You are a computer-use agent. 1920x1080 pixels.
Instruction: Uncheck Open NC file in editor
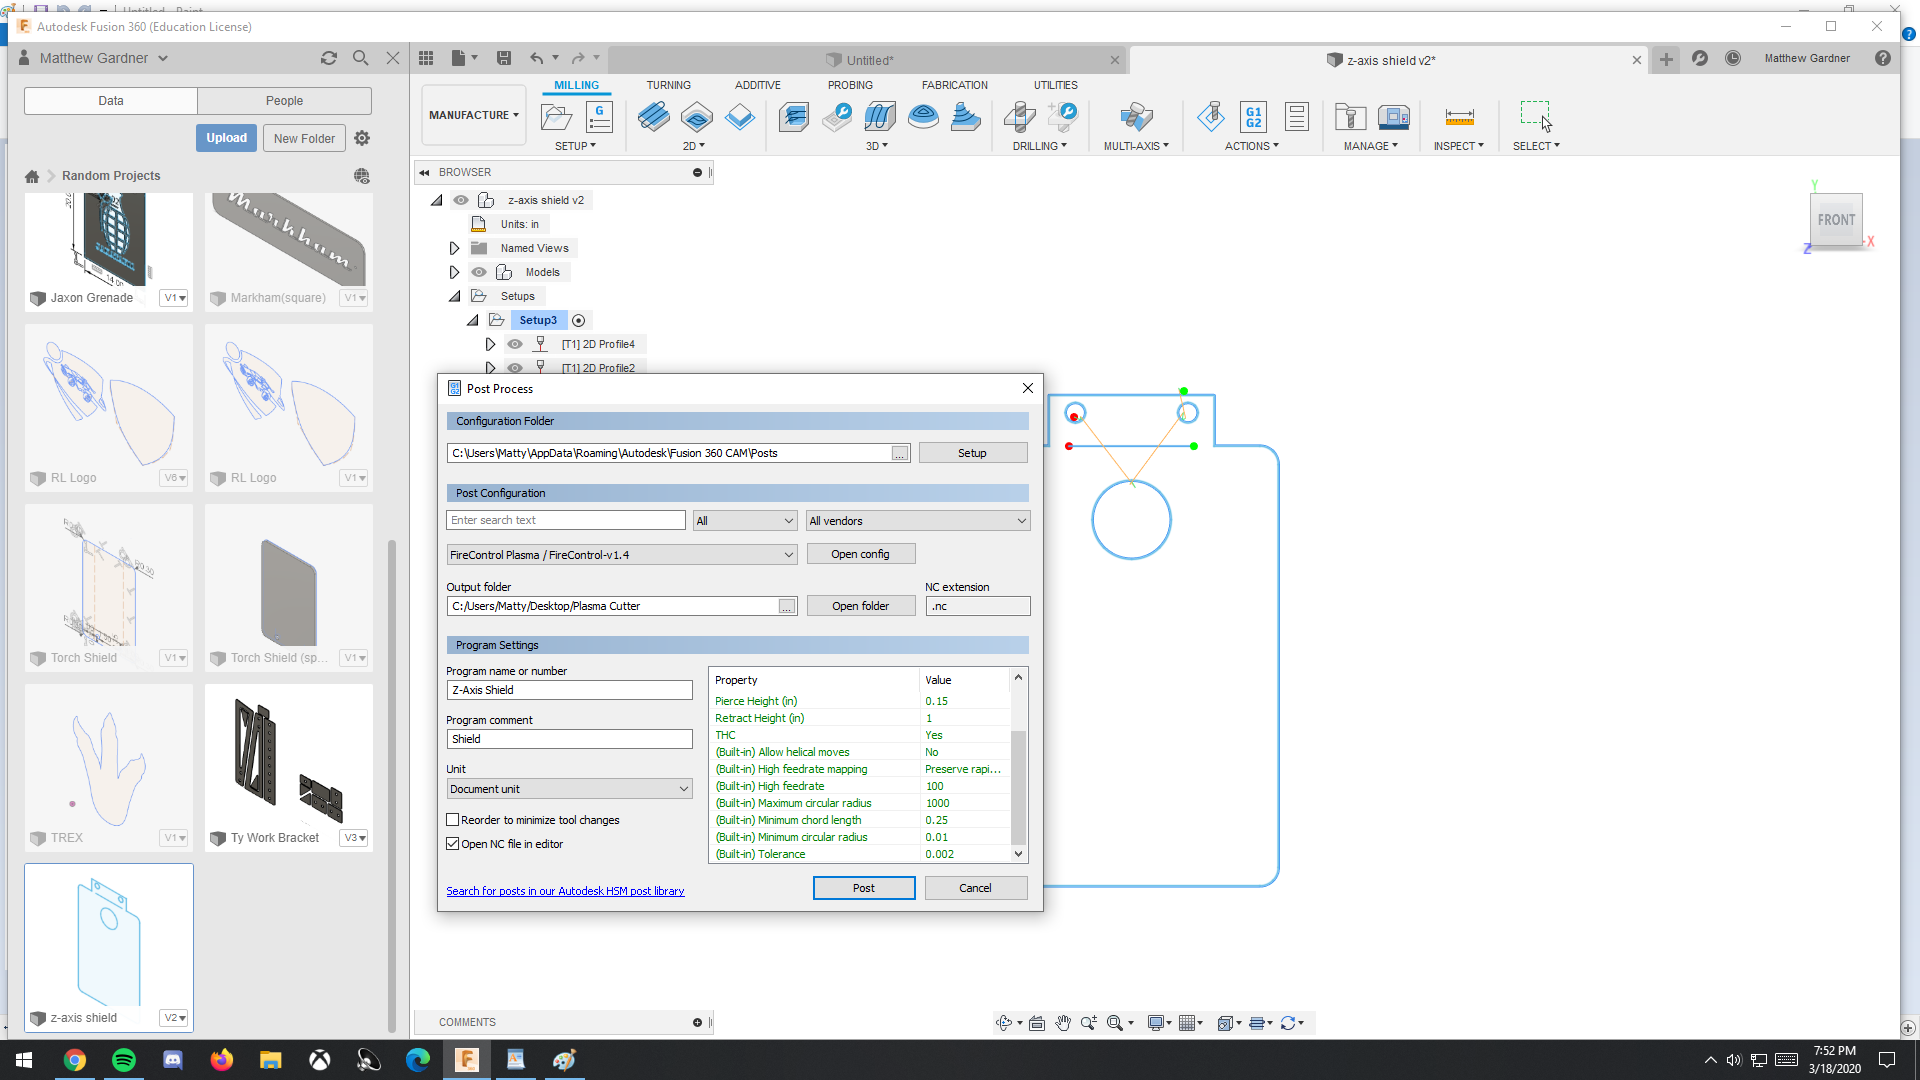point(453,844)
